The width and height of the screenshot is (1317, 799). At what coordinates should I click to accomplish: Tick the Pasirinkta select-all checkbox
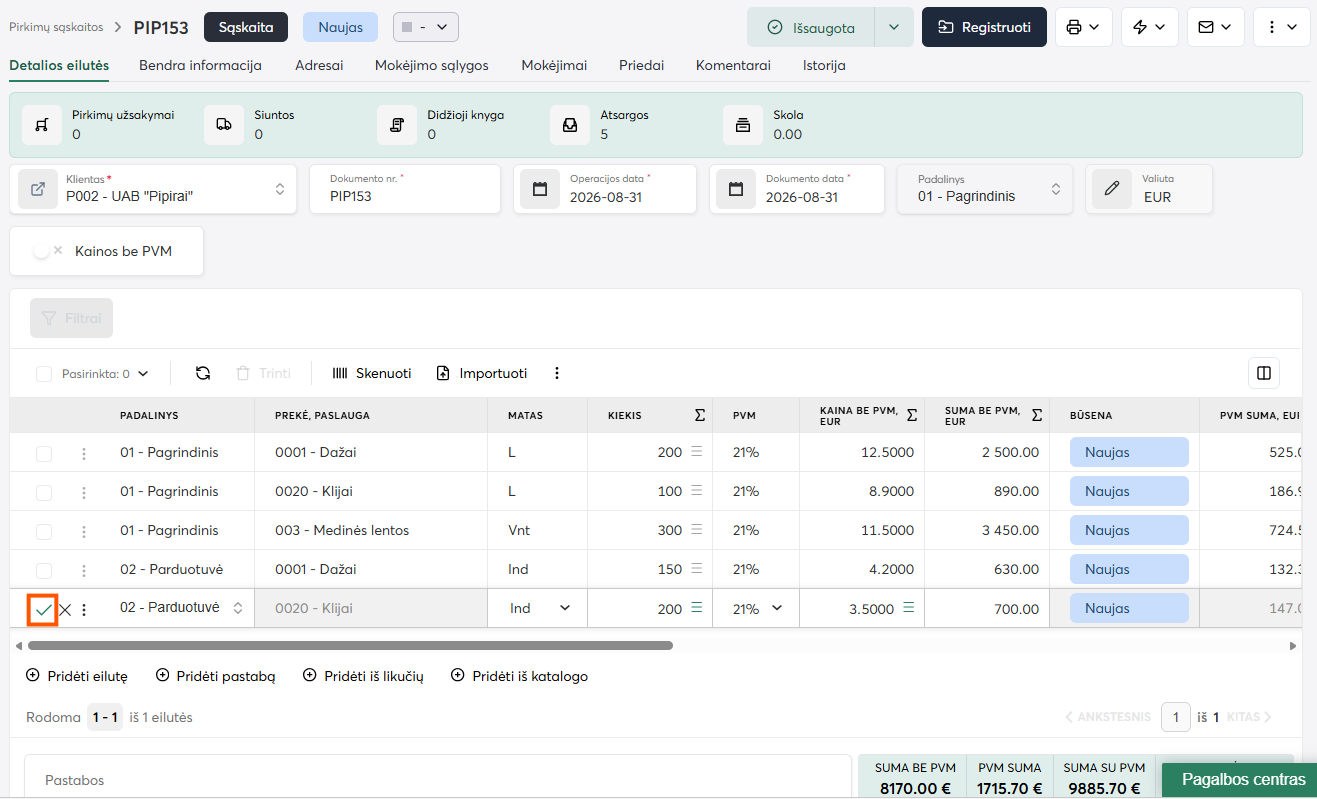coord(44,374)
